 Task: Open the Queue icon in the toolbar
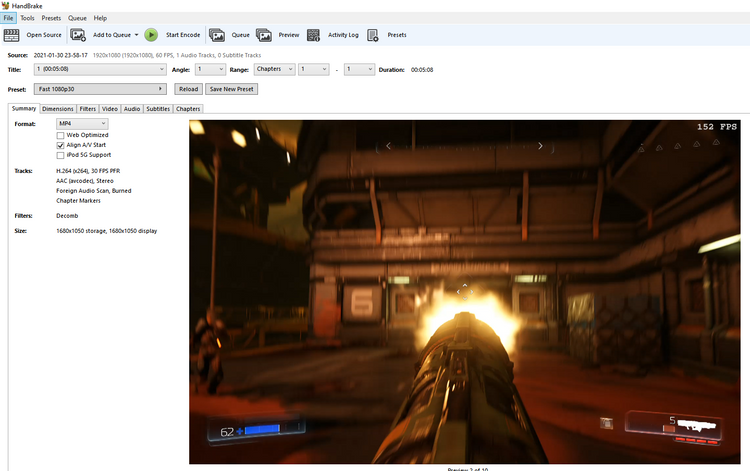click(217, 35)
